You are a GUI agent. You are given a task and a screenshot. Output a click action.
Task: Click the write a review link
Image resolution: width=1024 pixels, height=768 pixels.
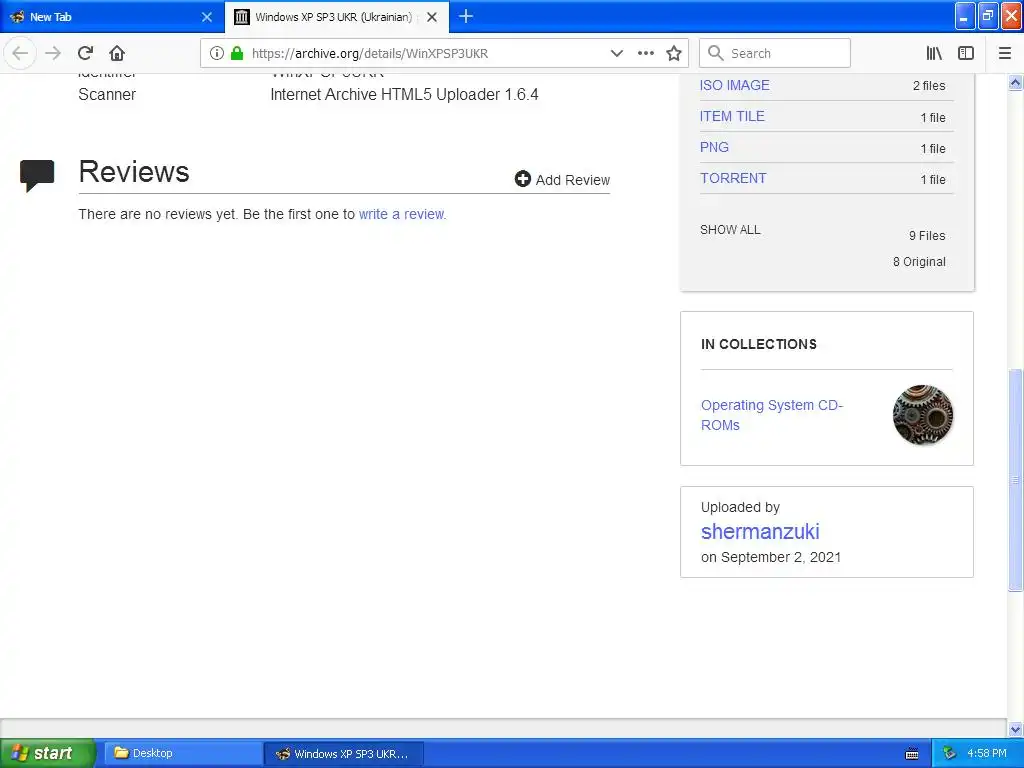pos(402,214)
